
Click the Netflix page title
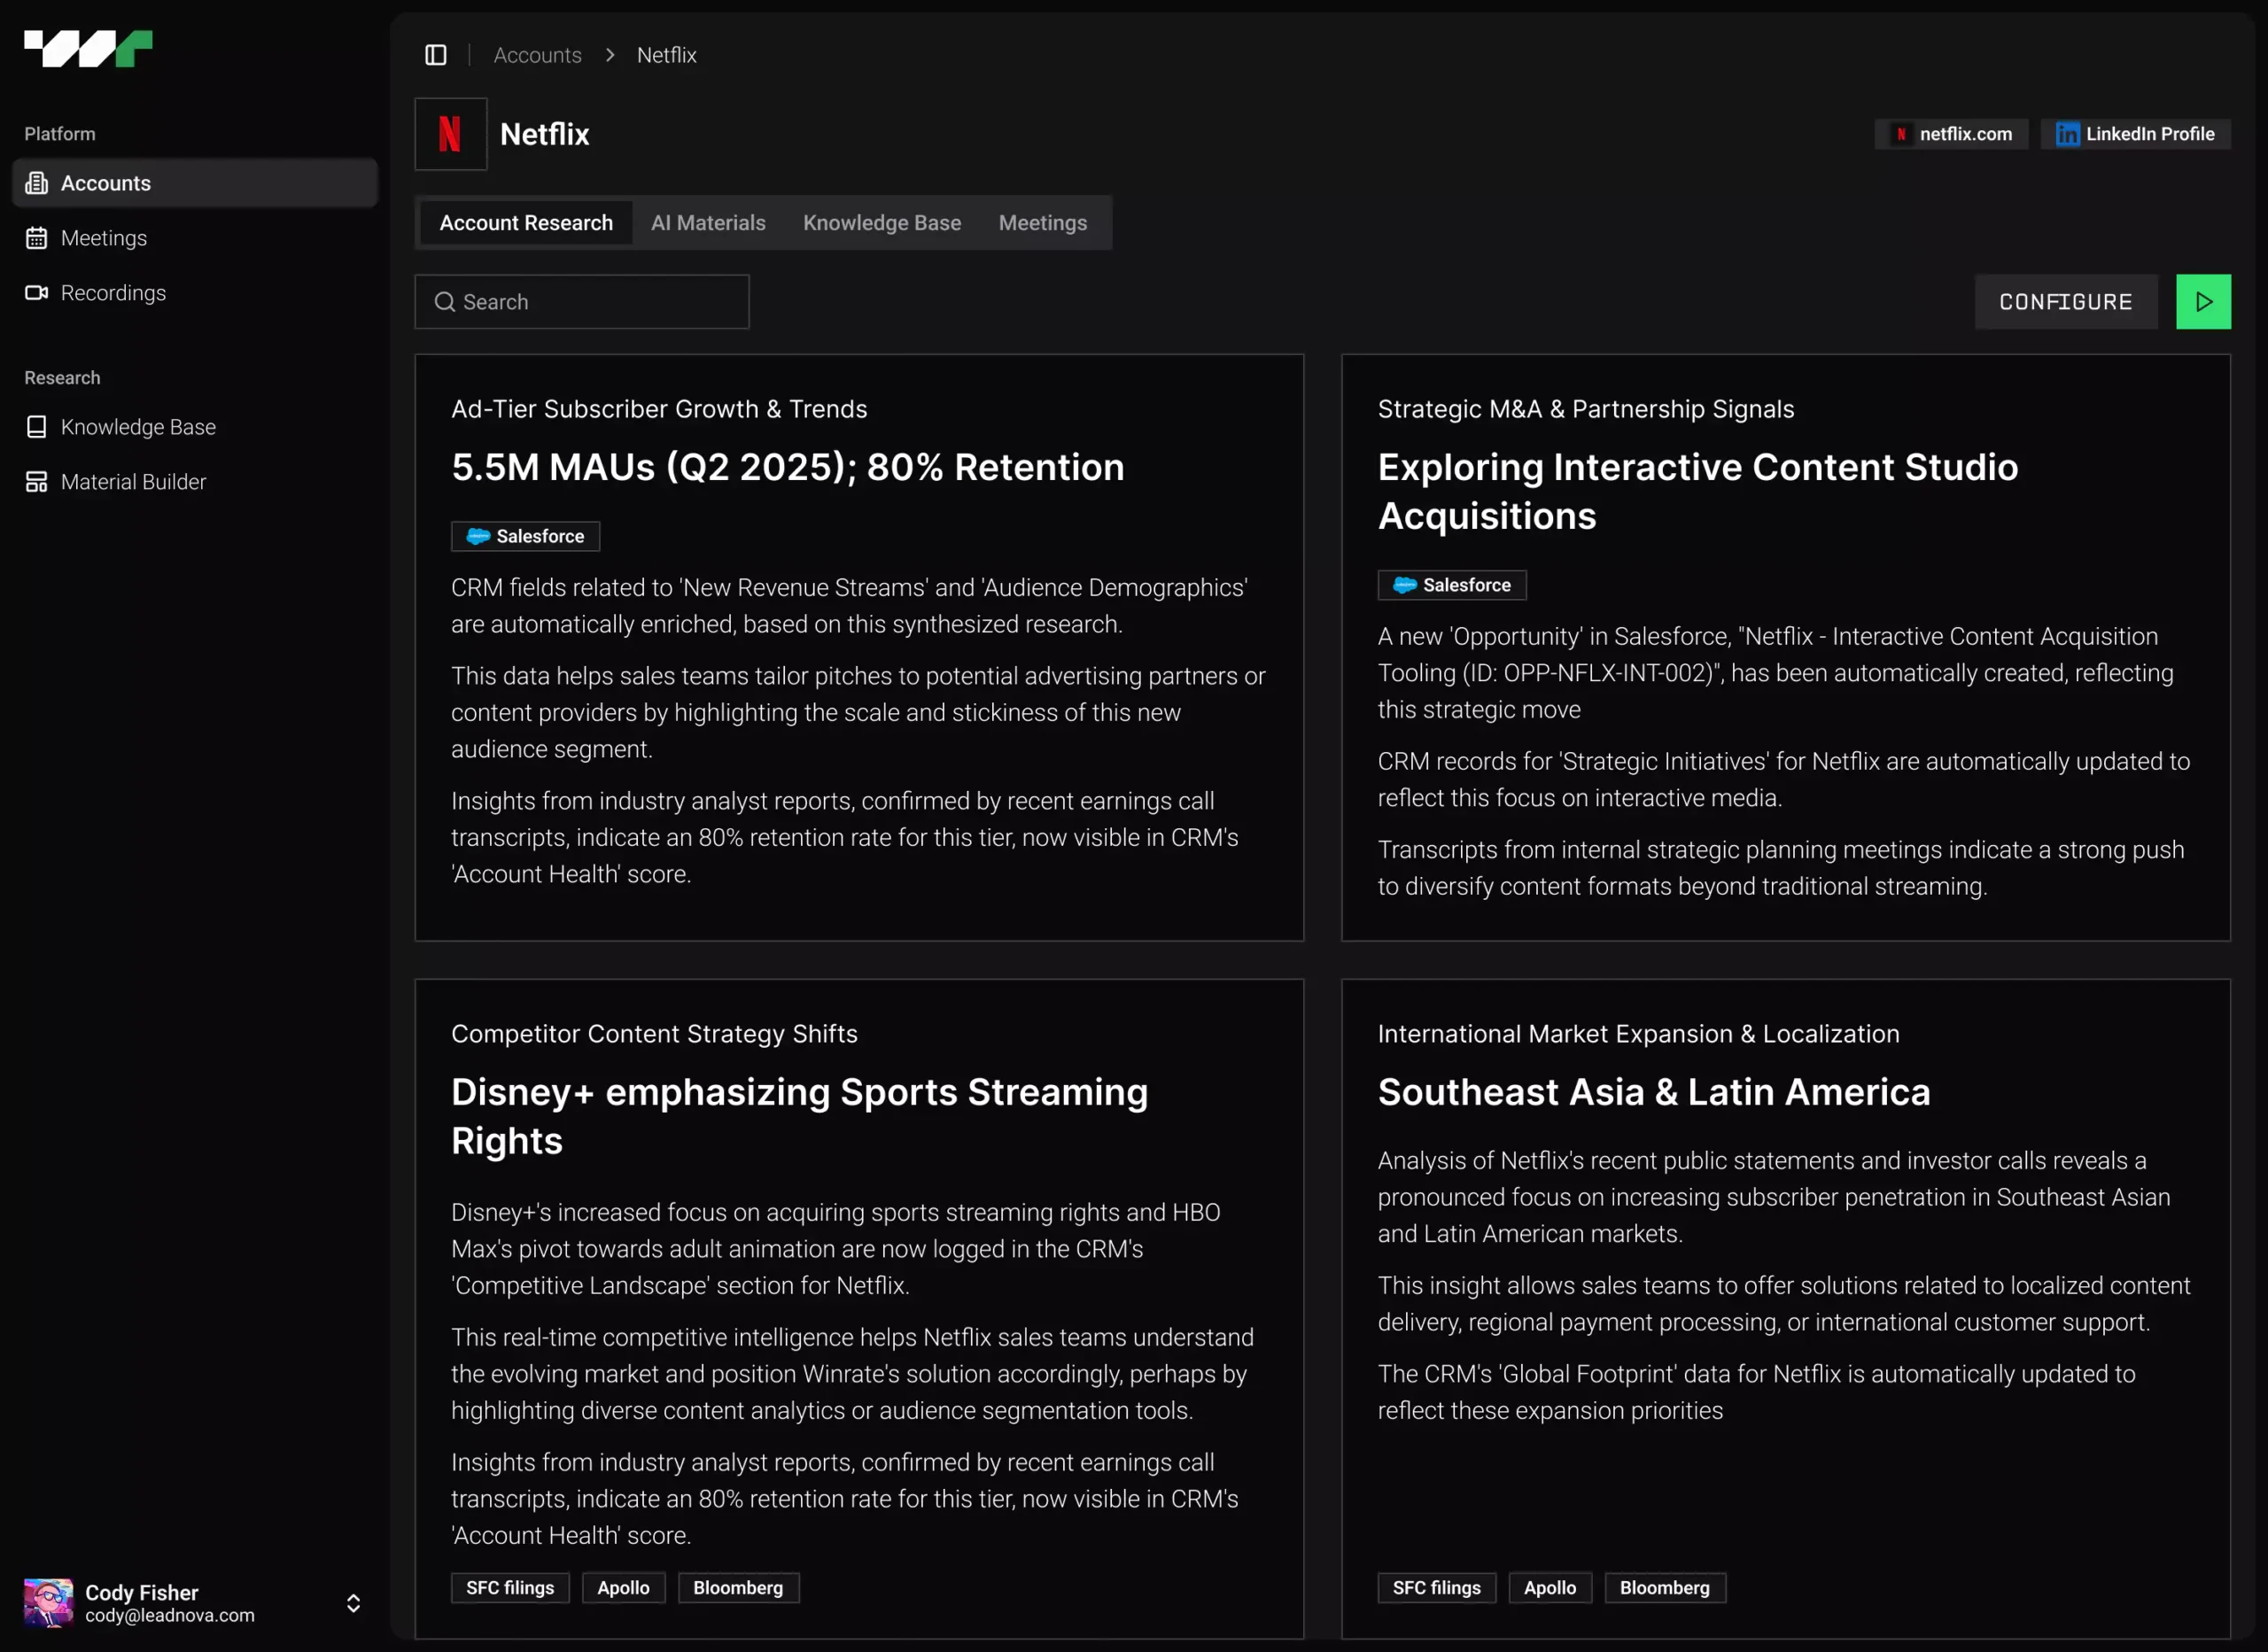(x=545, y=134)
